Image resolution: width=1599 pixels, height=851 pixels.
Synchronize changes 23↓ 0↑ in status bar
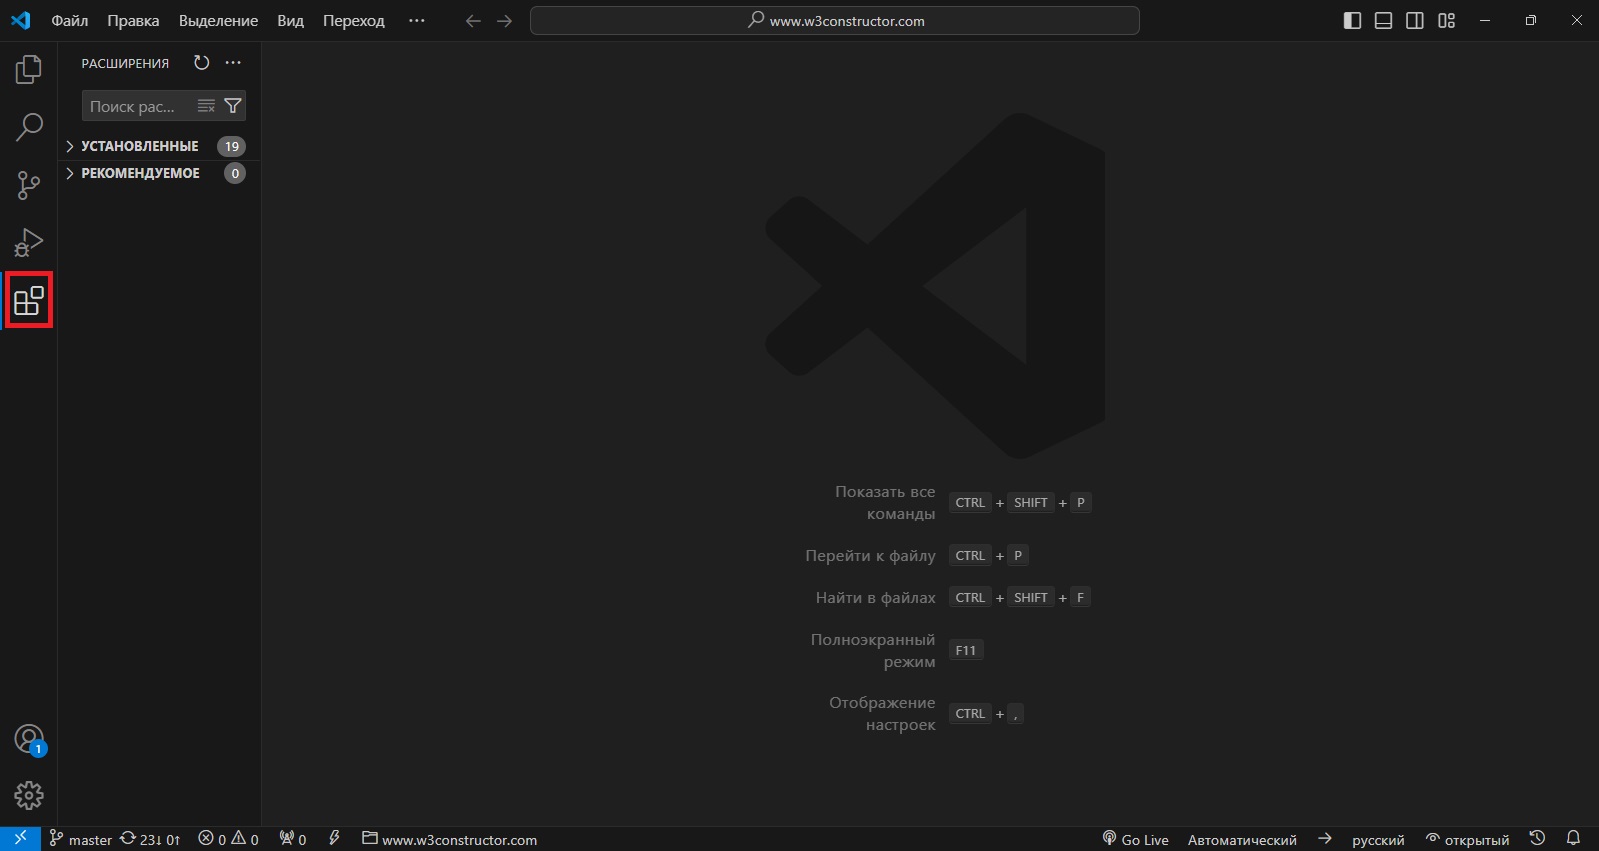[150, 839]
